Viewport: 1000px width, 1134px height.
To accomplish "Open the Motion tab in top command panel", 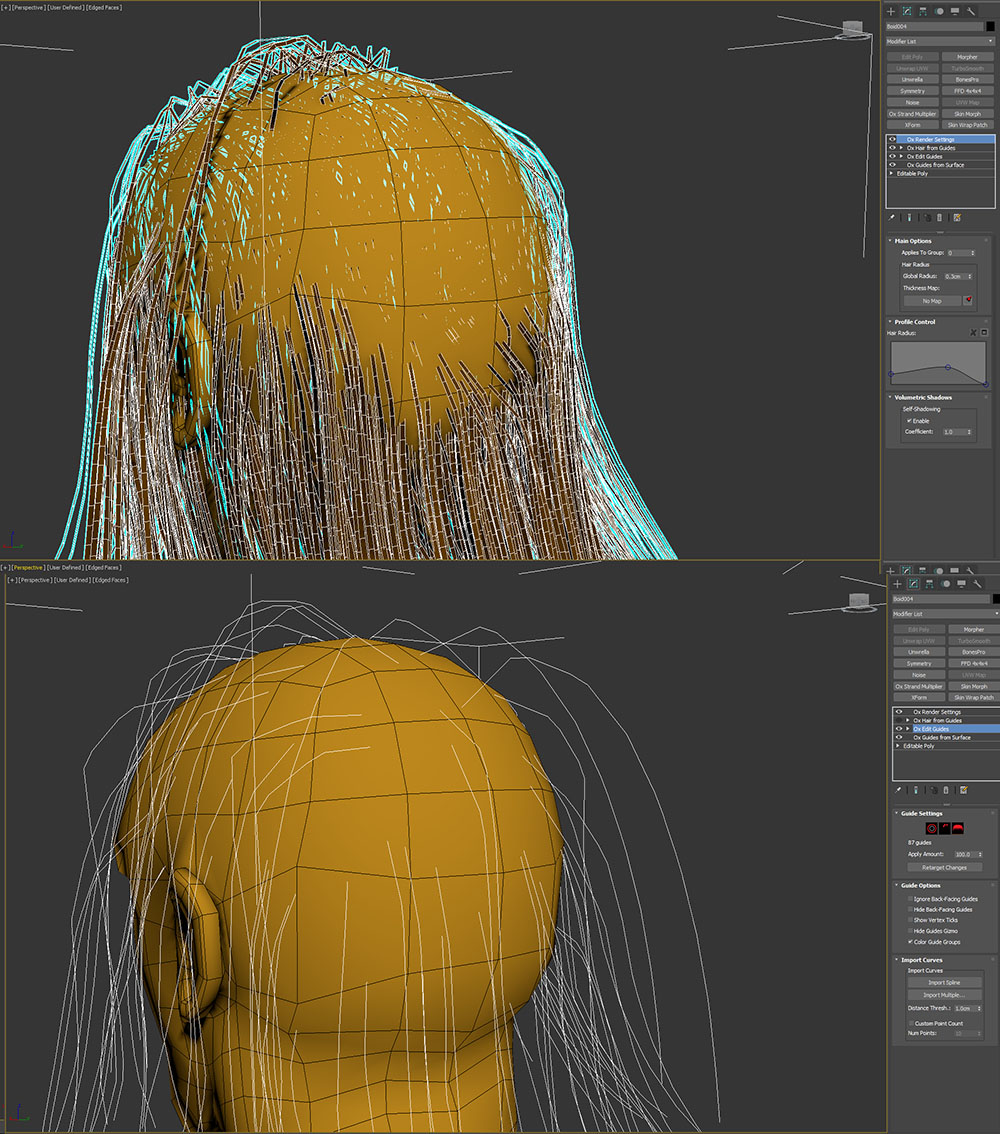I will (x=938, y=11).
